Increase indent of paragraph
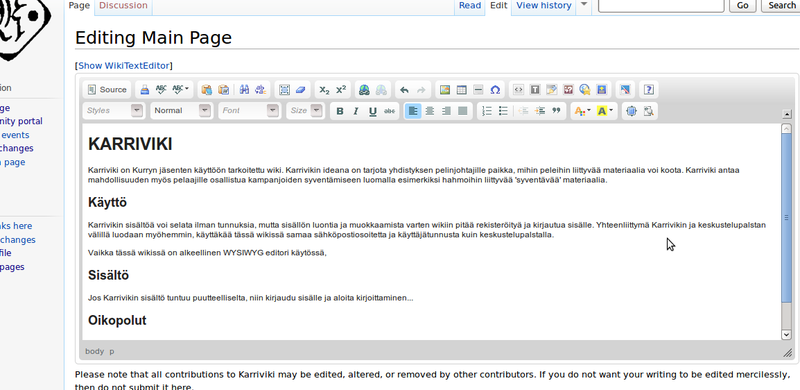 click(539, 111)
